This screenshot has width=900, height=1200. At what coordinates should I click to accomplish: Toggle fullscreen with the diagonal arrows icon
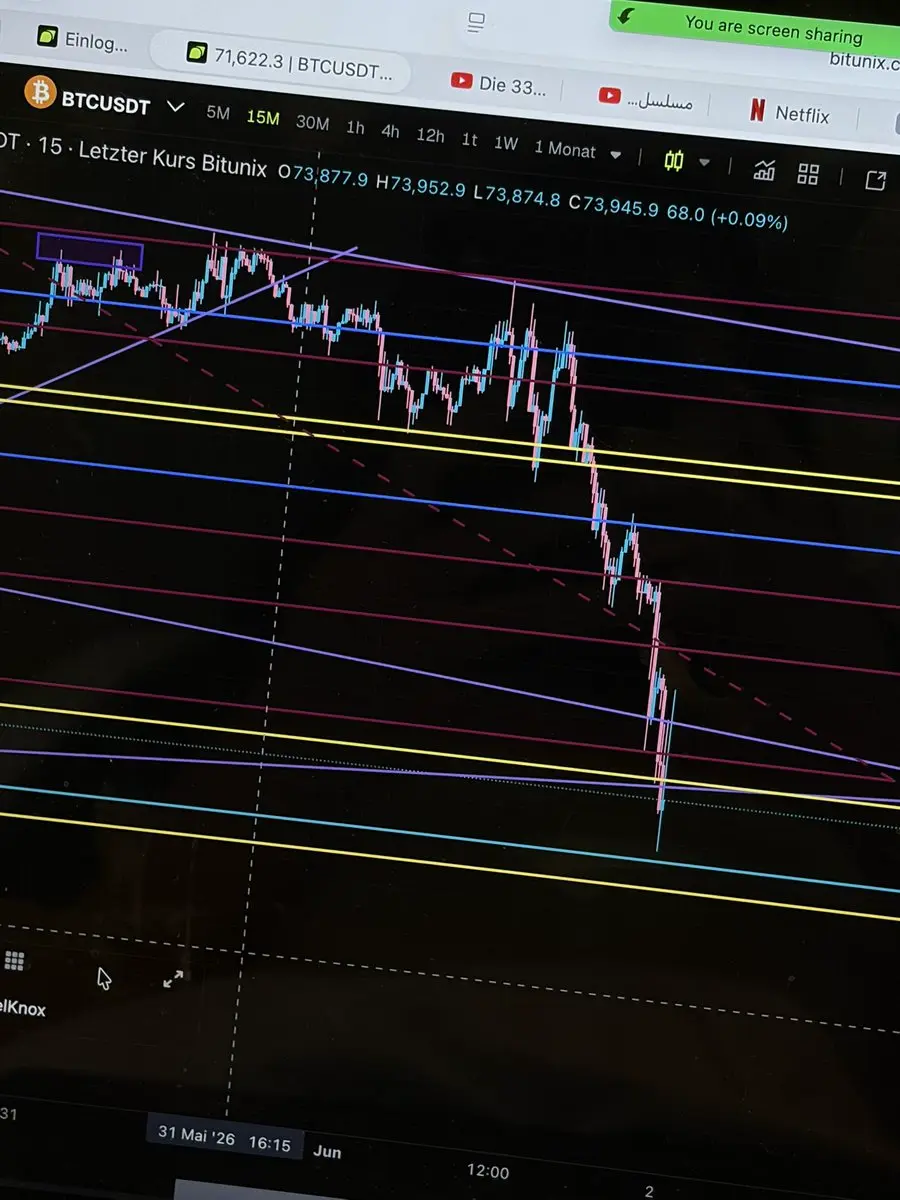pyautogui.click(x=173, y=979)
